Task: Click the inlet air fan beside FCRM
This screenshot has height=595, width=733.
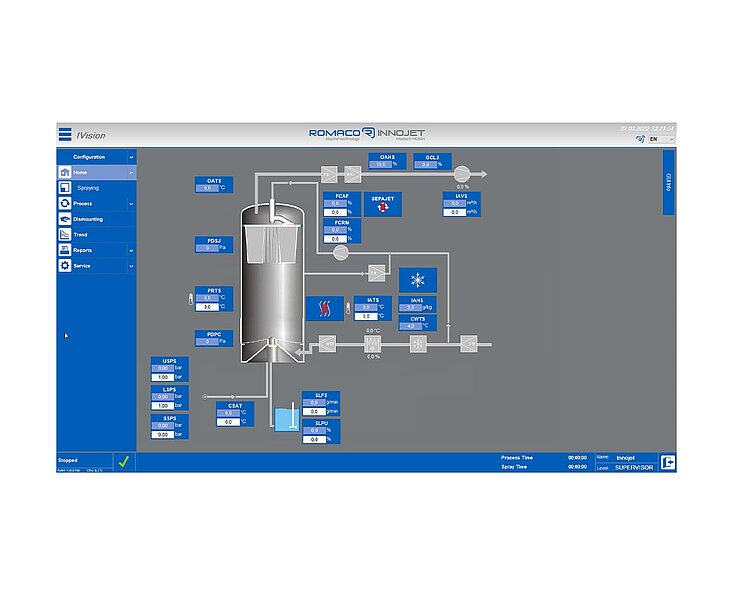Action: 340,253
